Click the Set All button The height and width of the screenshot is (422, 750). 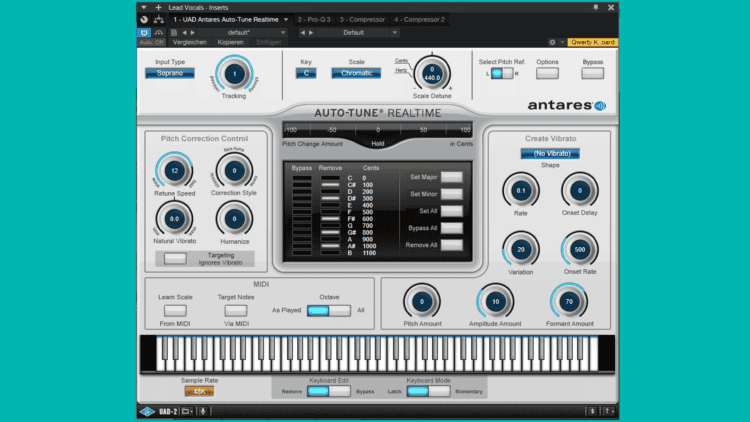click(x=452, y=211)
